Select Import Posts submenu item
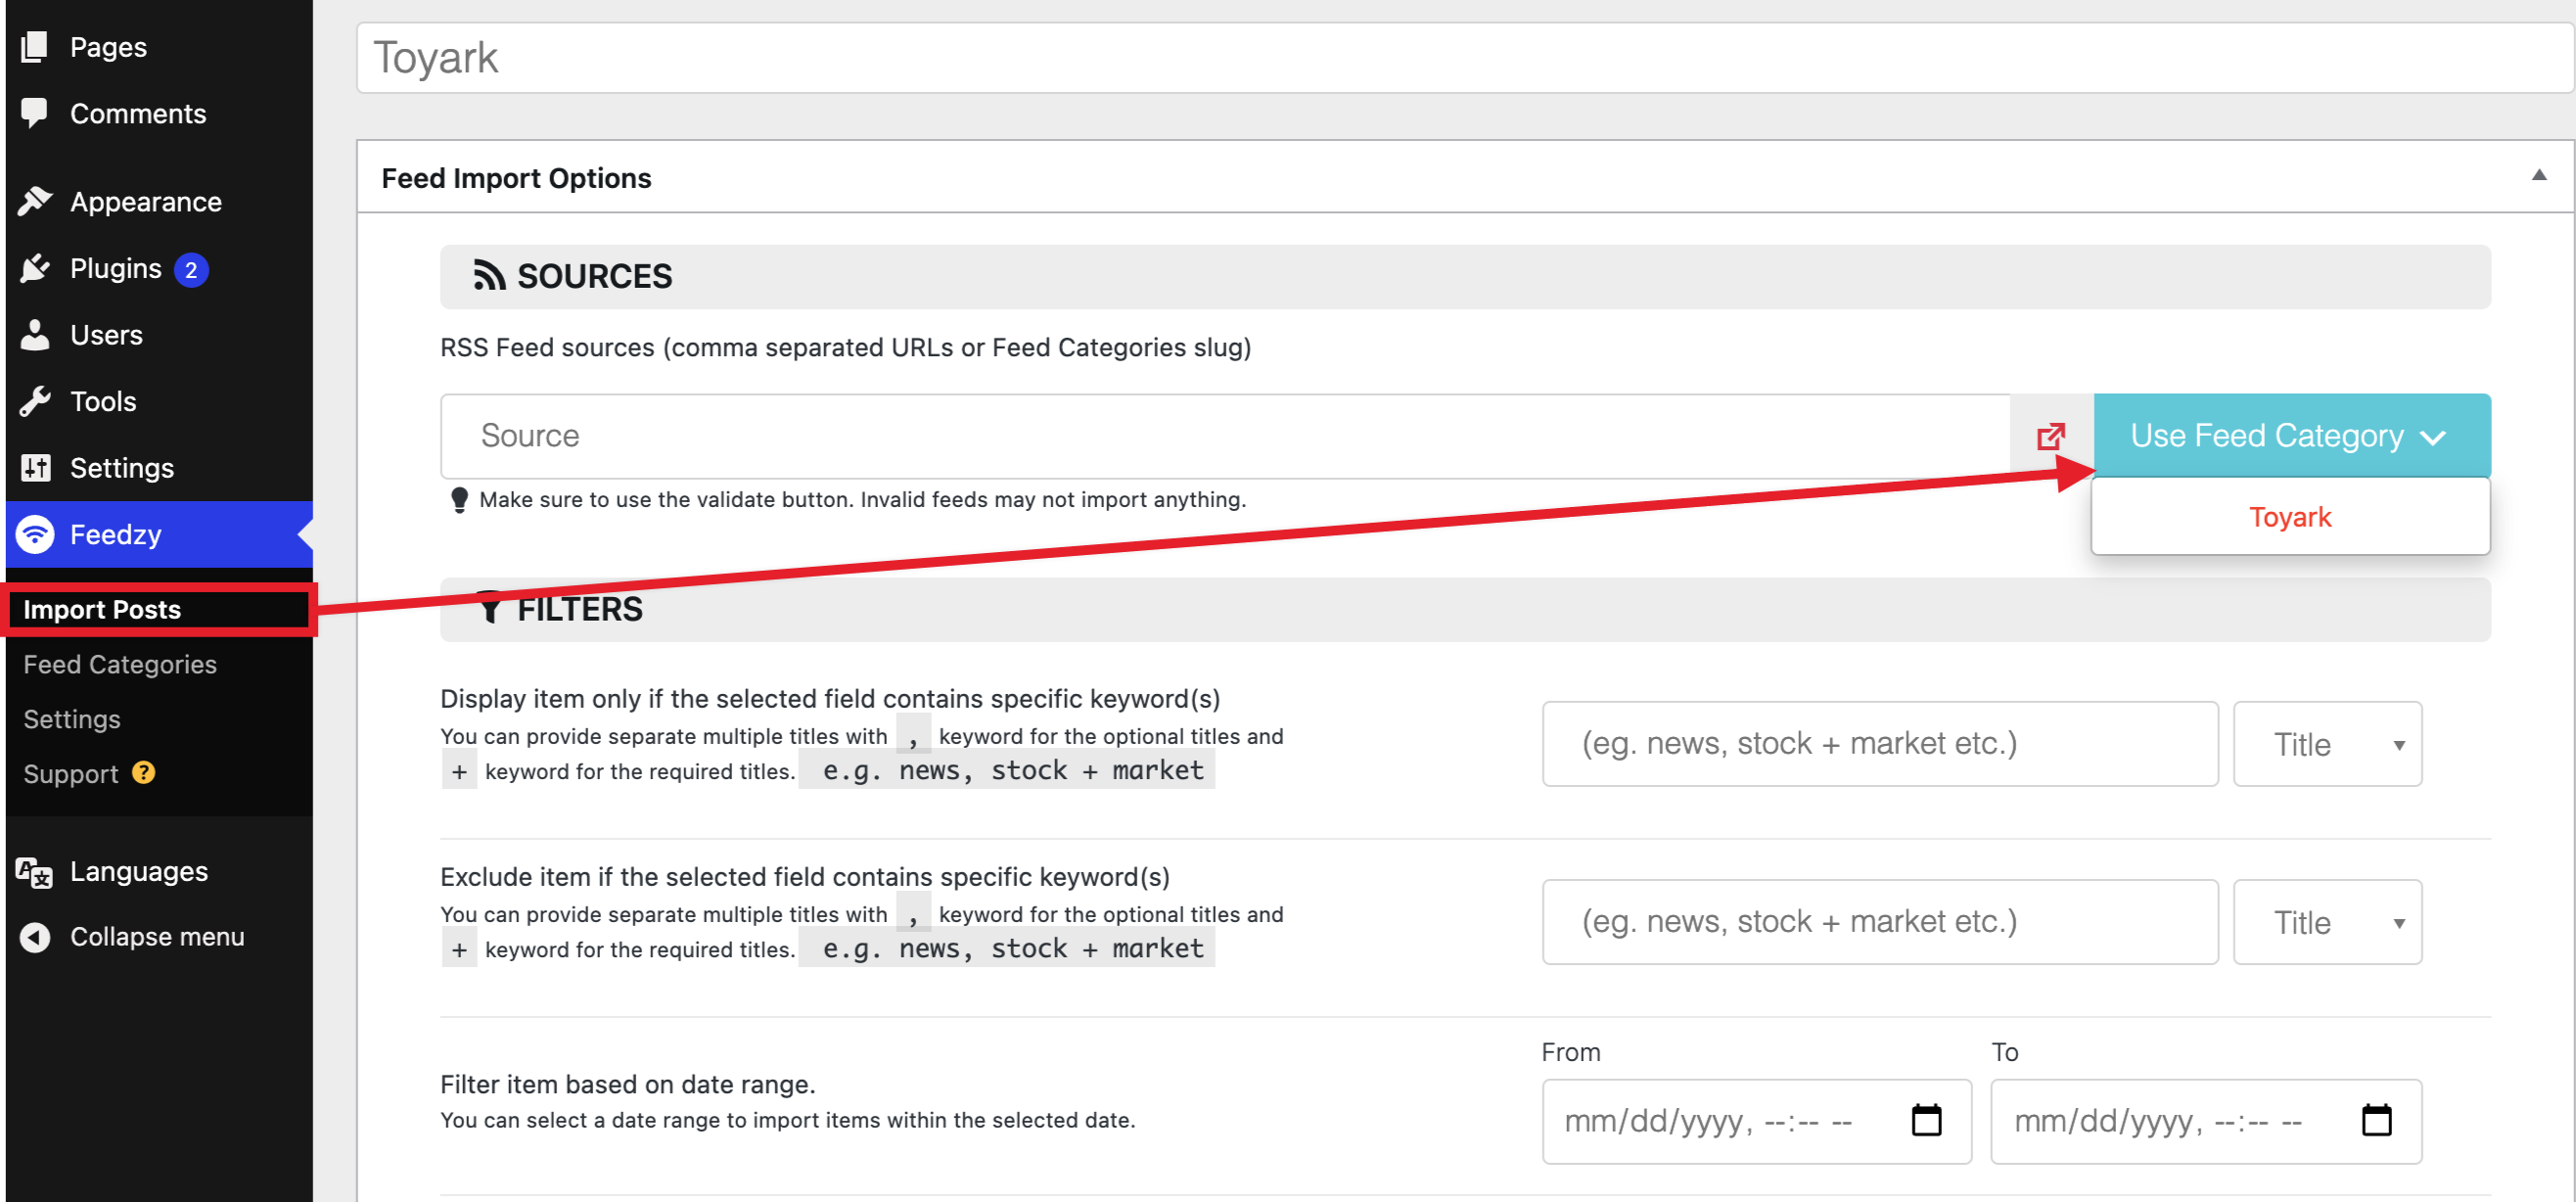This screenshot has height=1202, width=2576. click(x=102, y=609)
